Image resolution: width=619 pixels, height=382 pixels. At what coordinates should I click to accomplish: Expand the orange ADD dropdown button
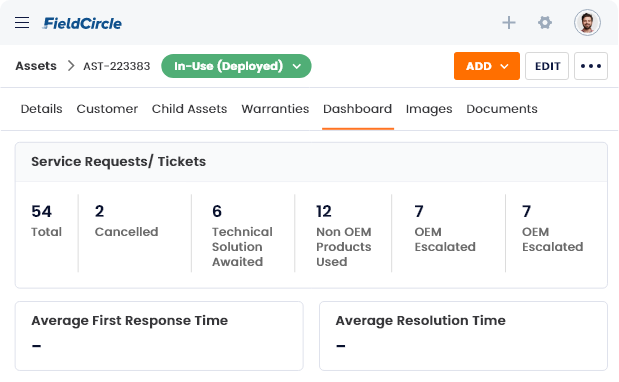(x=486, y=66)
